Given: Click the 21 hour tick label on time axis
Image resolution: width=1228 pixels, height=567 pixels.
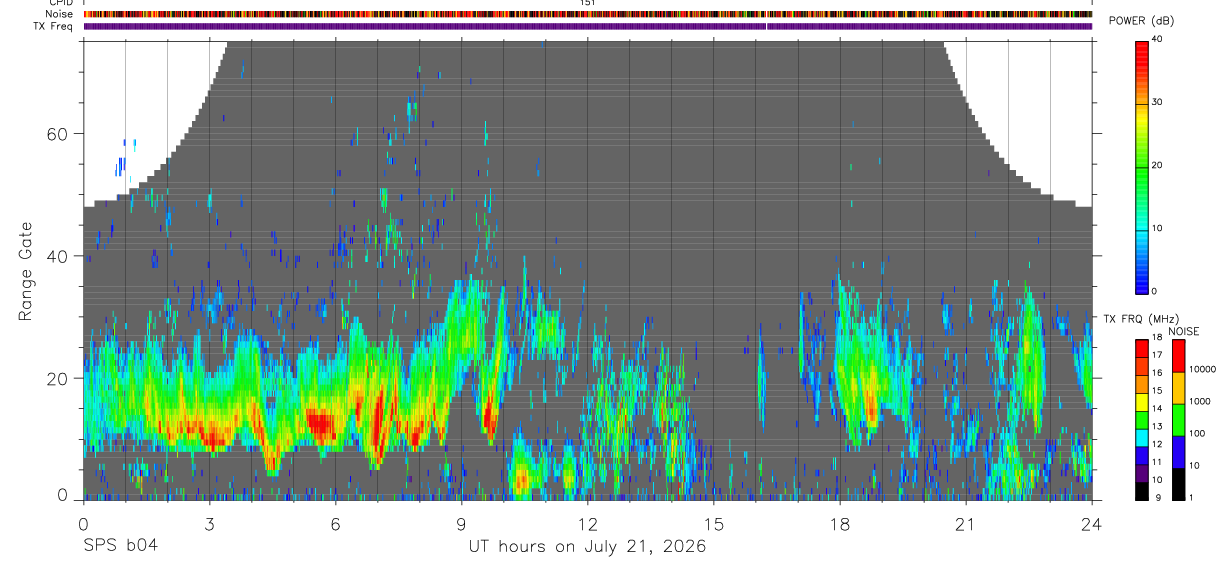Looking at the screenshot, I should 966,523.
